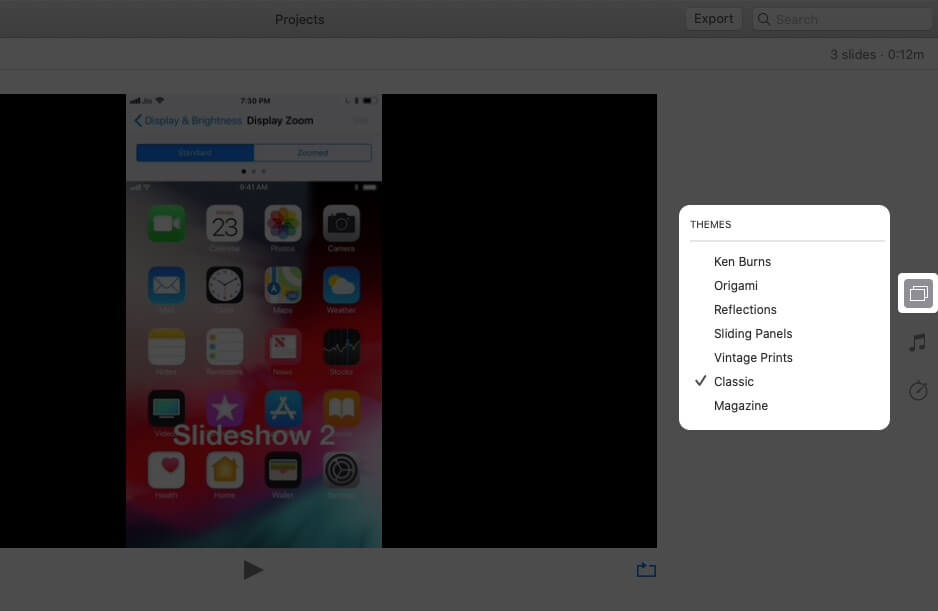The width and height of the screenshot is (938, 611).
Task: Open the Music settings icon
Action: coord(918,342)
